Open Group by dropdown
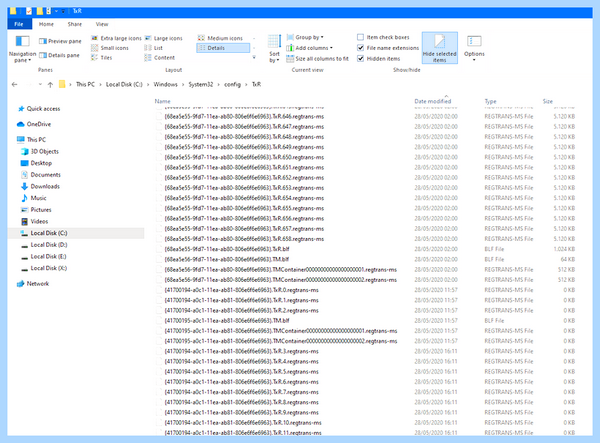This screenshot has height=443, width=600. (305, 37)
